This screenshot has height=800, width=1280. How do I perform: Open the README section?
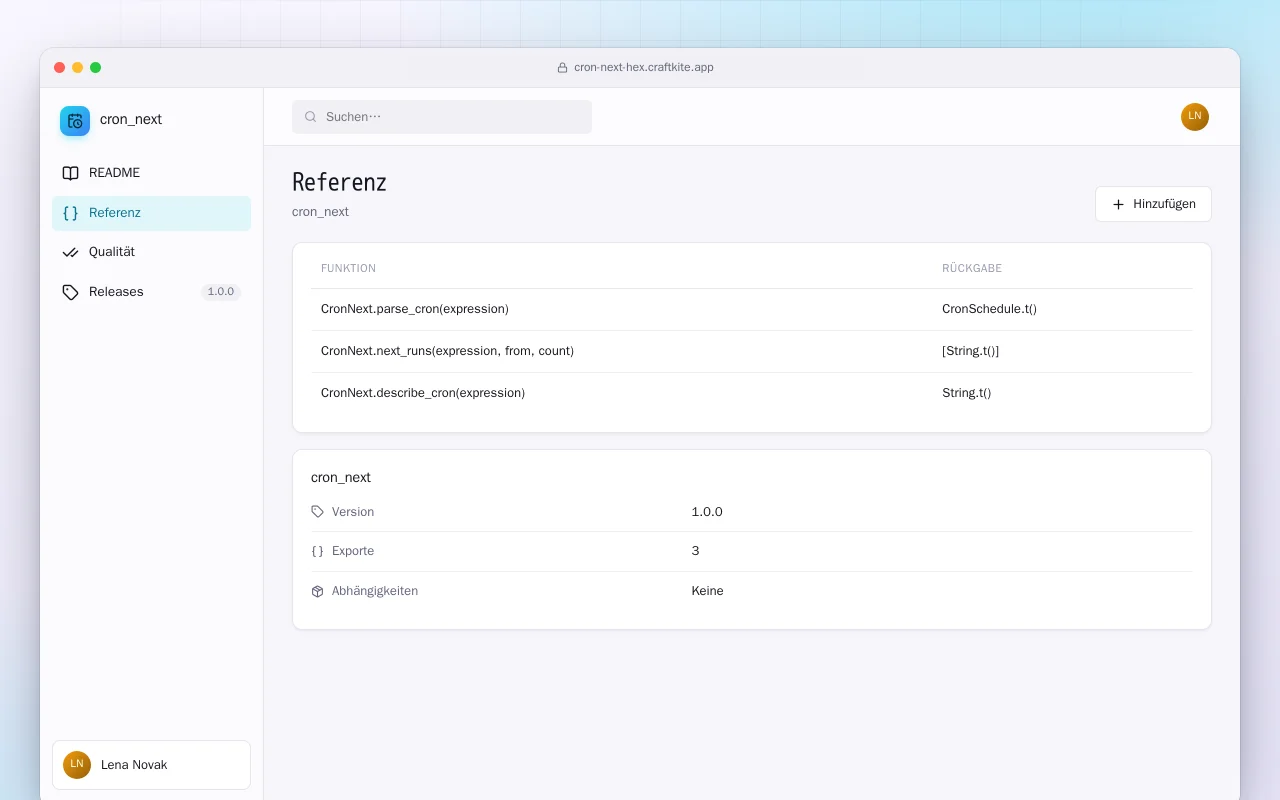151,173
